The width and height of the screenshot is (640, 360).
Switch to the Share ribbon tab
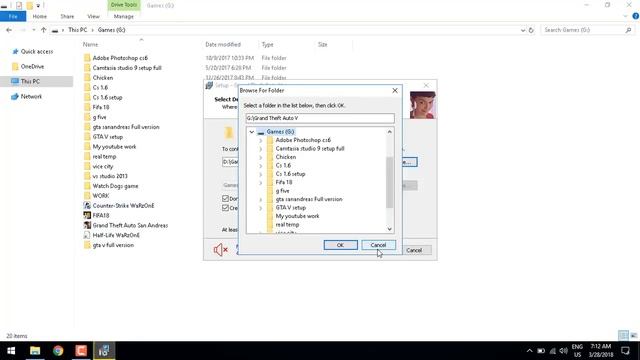[x=67, y=16]
